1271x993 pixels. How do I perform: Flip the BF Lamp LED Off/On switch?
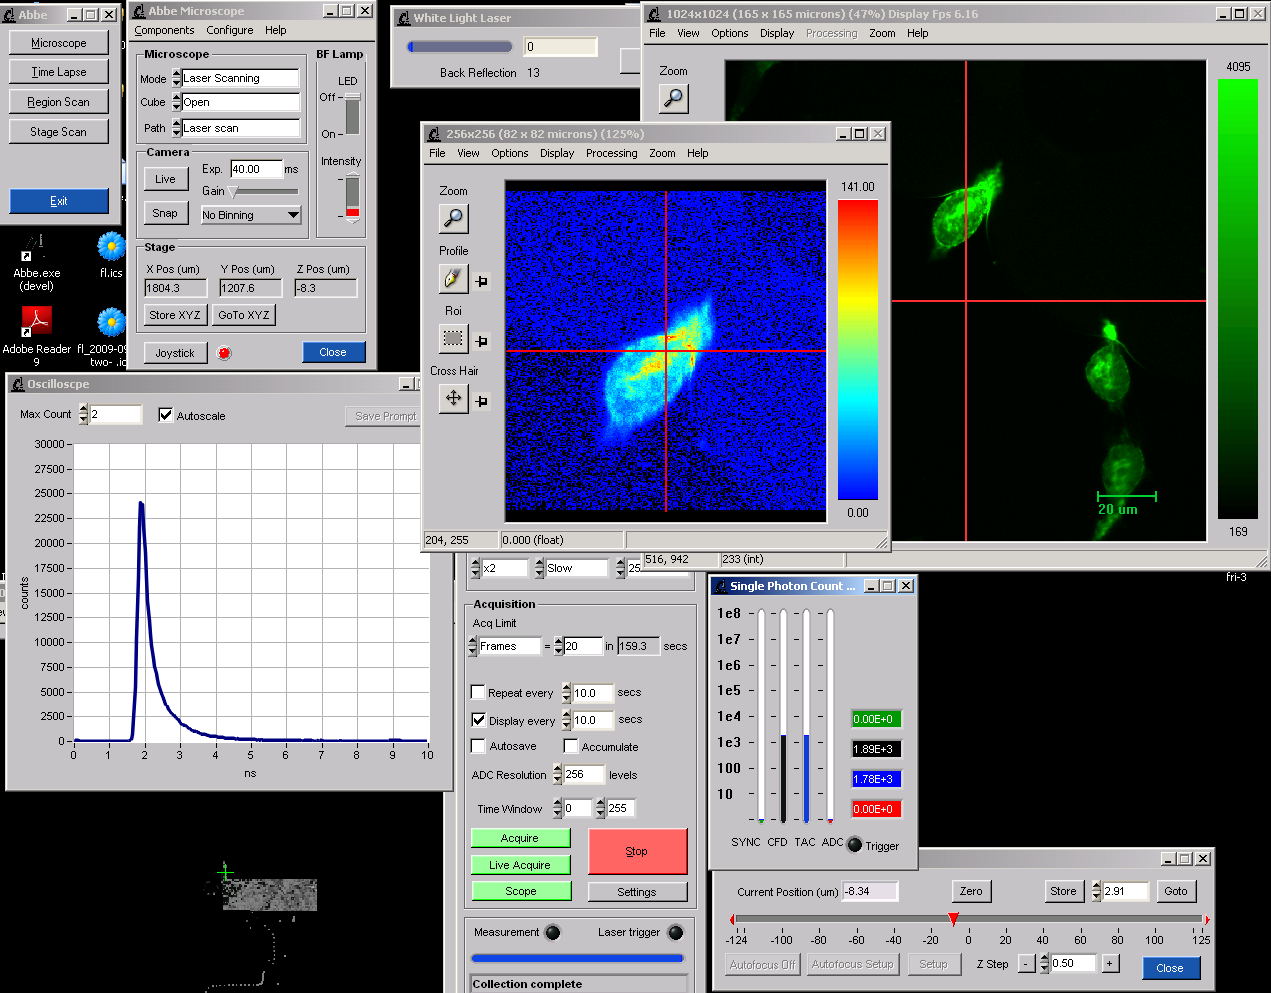pos(352,114)
